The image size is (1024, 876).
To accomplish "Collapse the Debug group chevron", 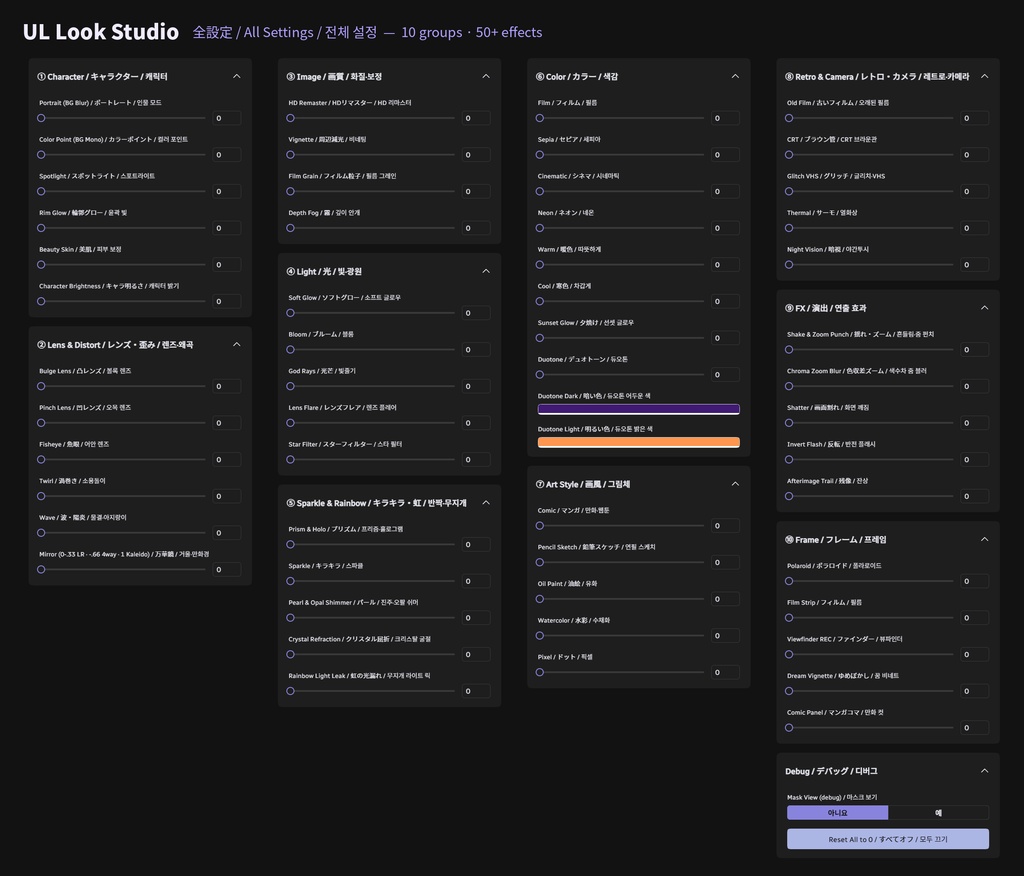I will click(x=985, y=771).
